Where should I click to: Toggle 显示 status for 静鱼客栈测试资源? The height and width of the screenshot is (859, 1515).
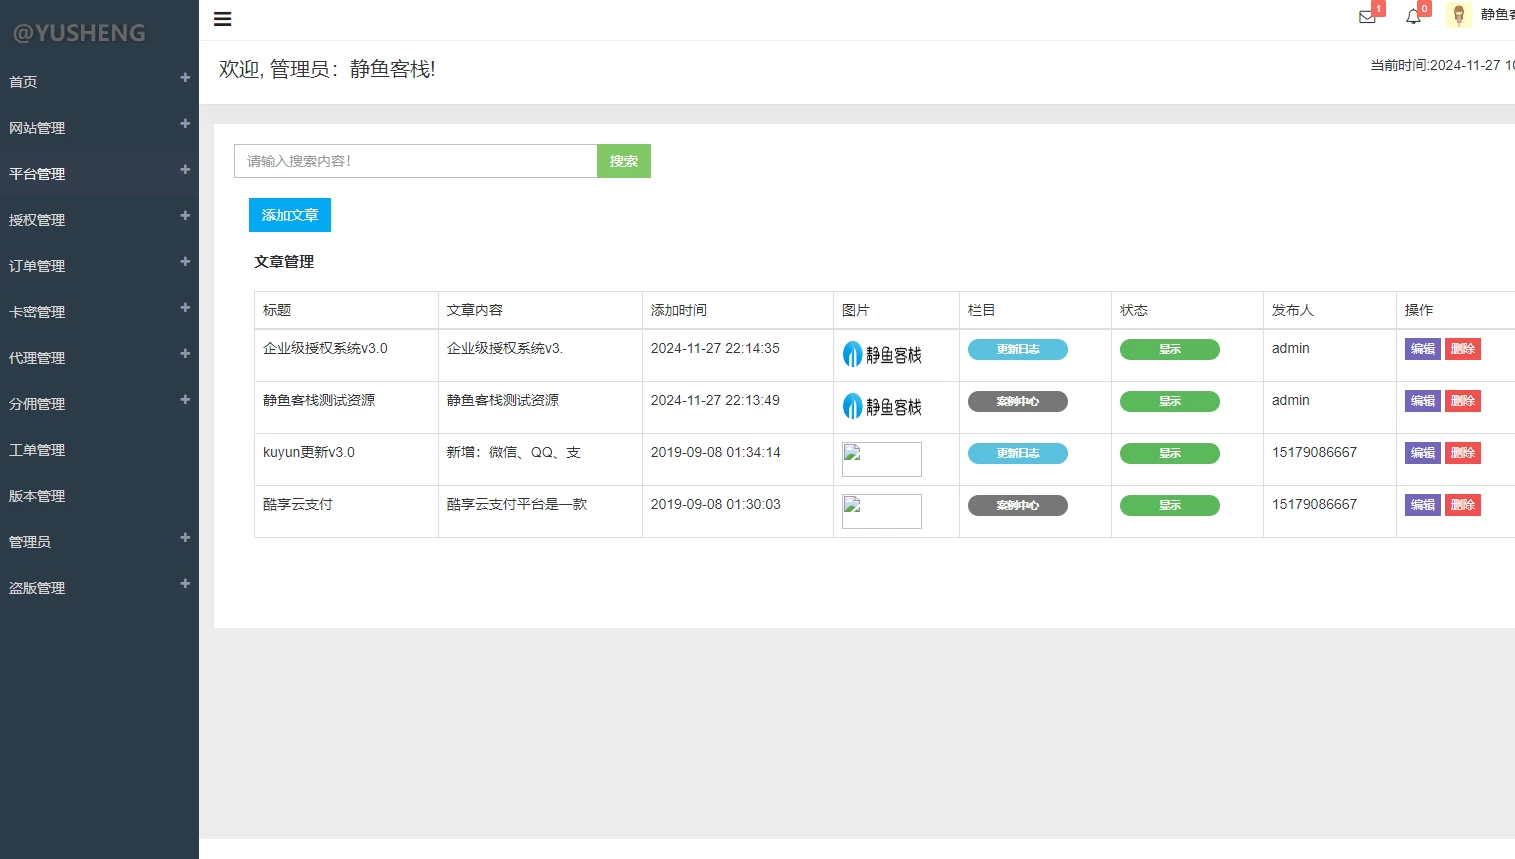(1169, 401)
